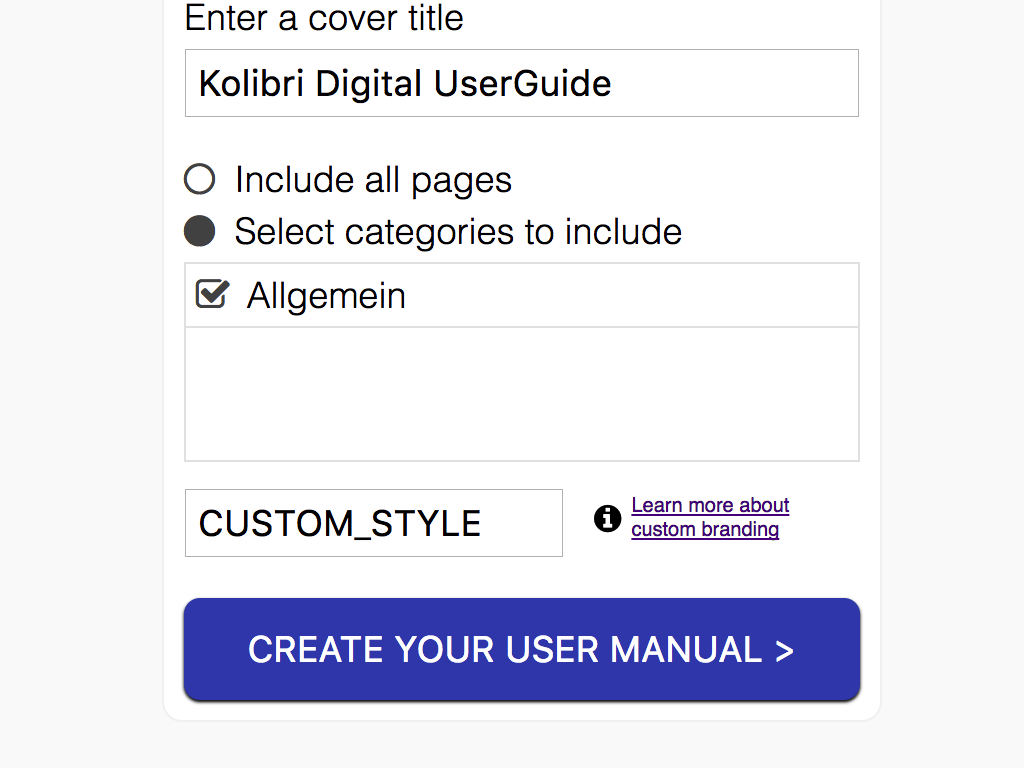The image size is (1024, 768).
Task: Click the 'custom branding' link text
Action: [x=705, y=529]
